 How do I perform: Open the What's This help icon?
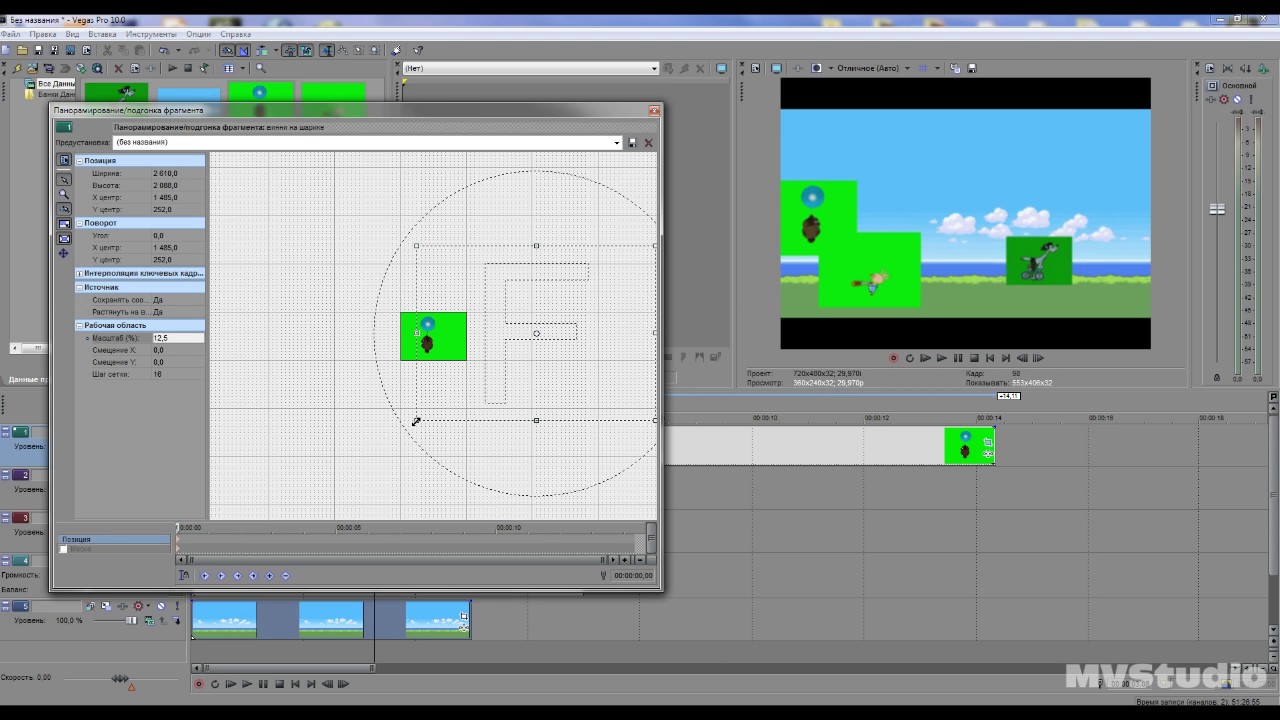point(418,50)
